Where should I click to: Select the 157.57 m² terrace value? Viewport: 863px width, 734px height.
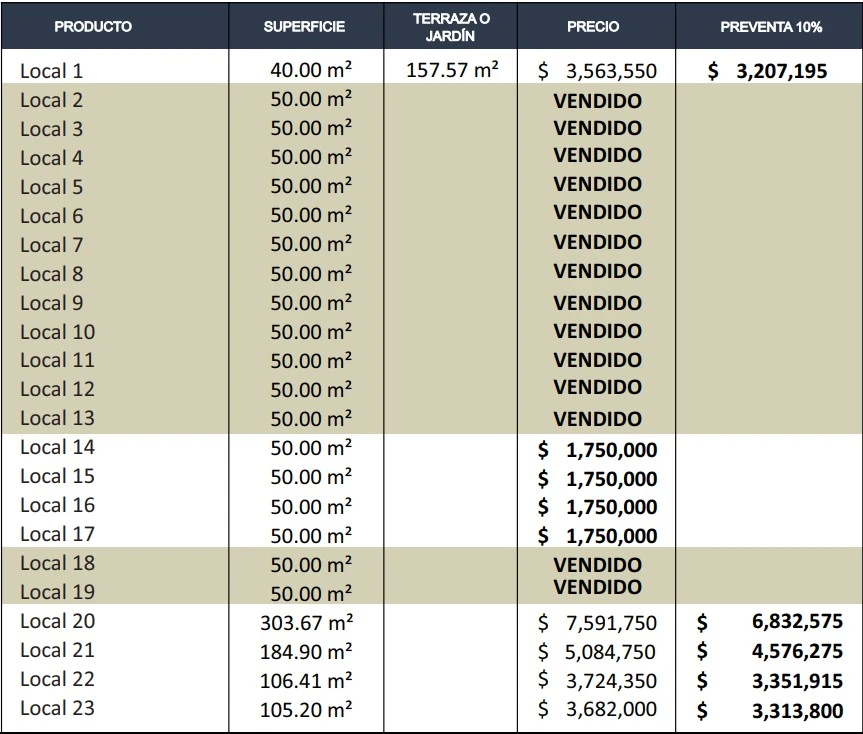452,71
